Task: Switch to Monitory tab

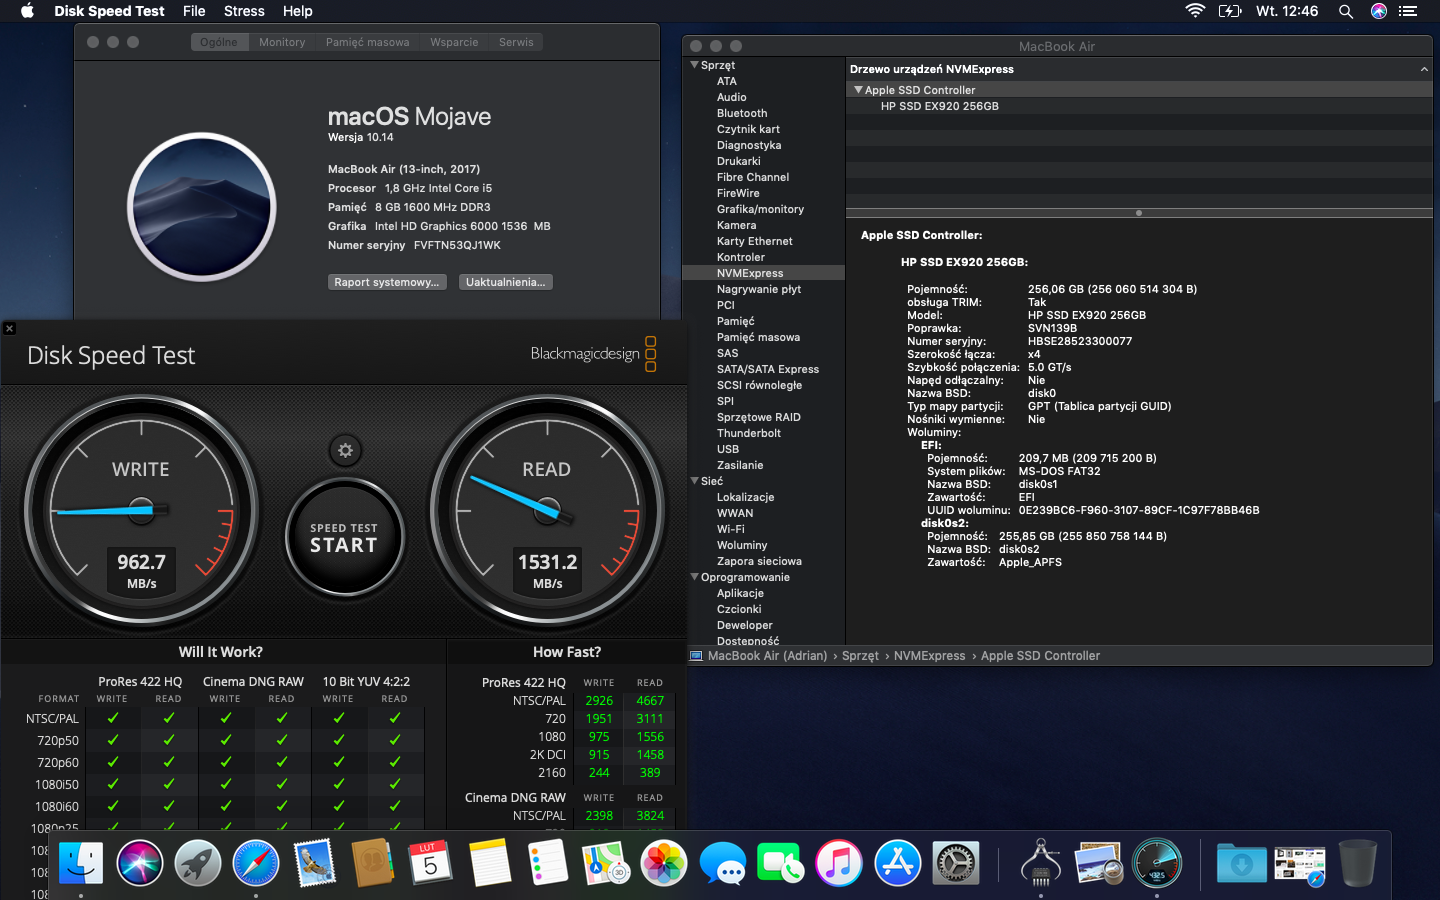Action: point(282,42)
